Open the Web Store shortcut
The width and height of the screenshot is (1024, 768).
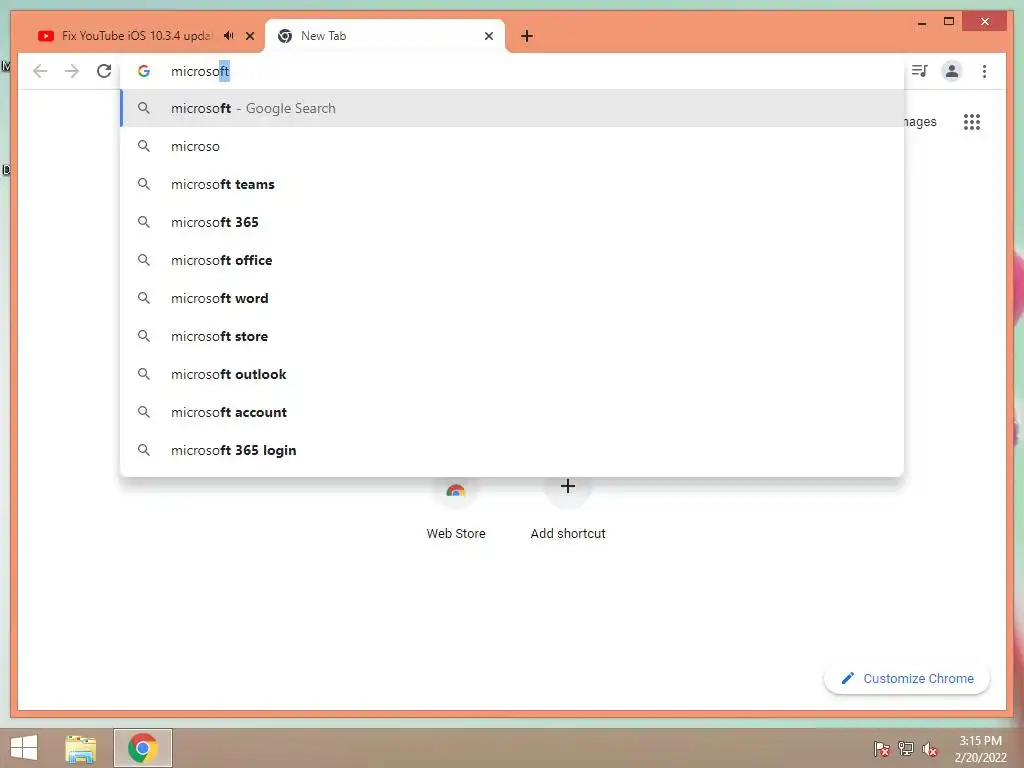pyautogui.click(x=456, y=509)
